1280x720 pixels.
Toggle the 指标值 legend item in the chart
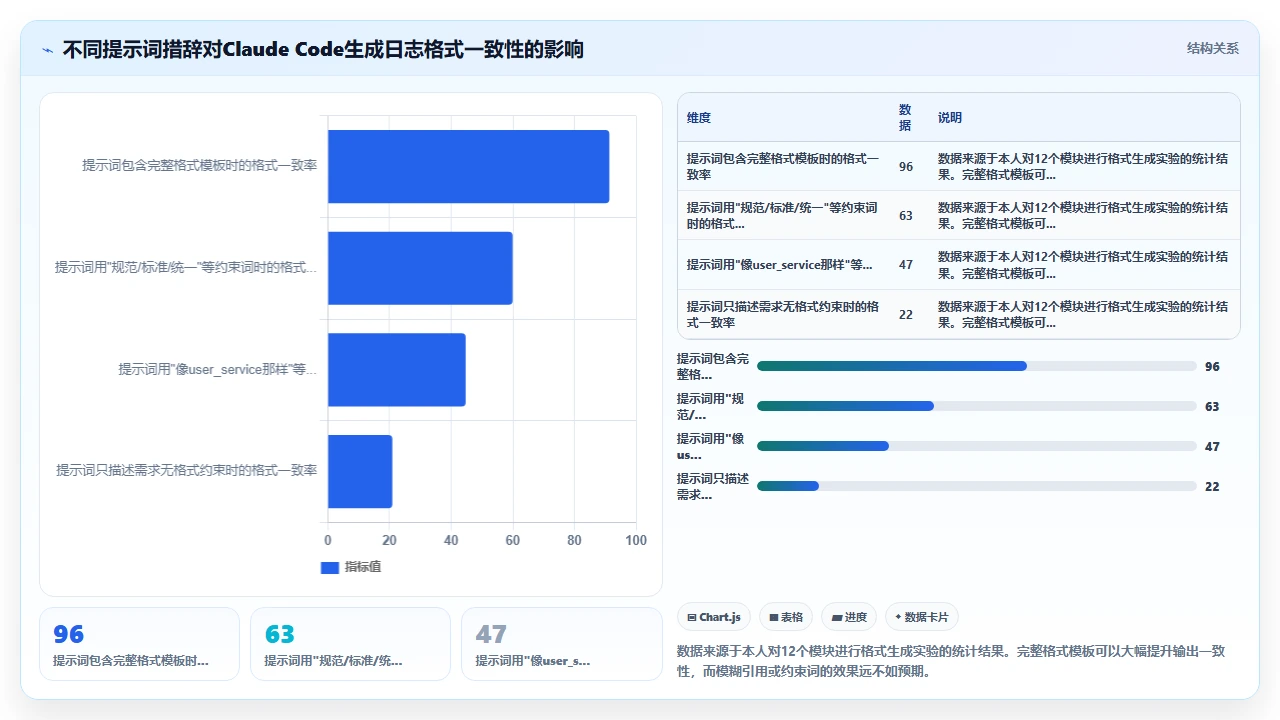pyautogui.click(x=351, y=567)
